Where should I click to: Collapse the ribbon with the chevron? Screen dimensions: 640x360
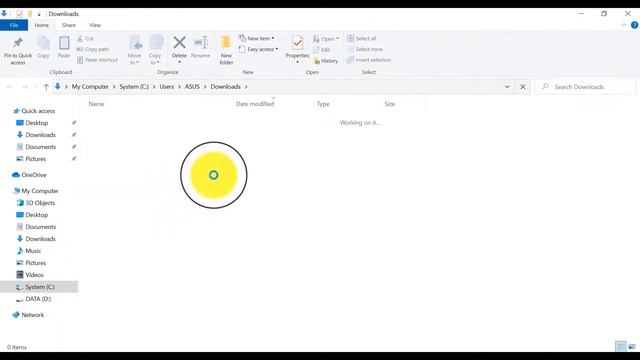coord(624,25)
